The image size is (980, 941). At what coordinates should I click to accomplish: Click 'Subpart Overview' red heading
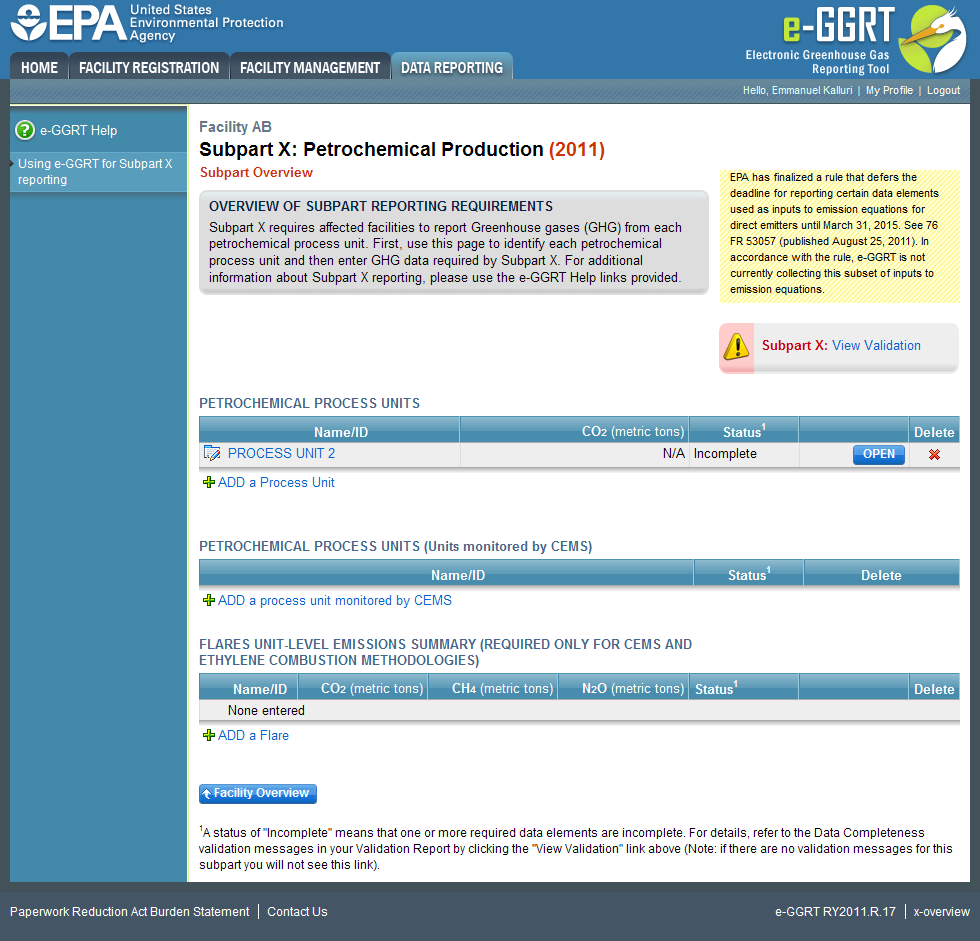click(256, 172)
